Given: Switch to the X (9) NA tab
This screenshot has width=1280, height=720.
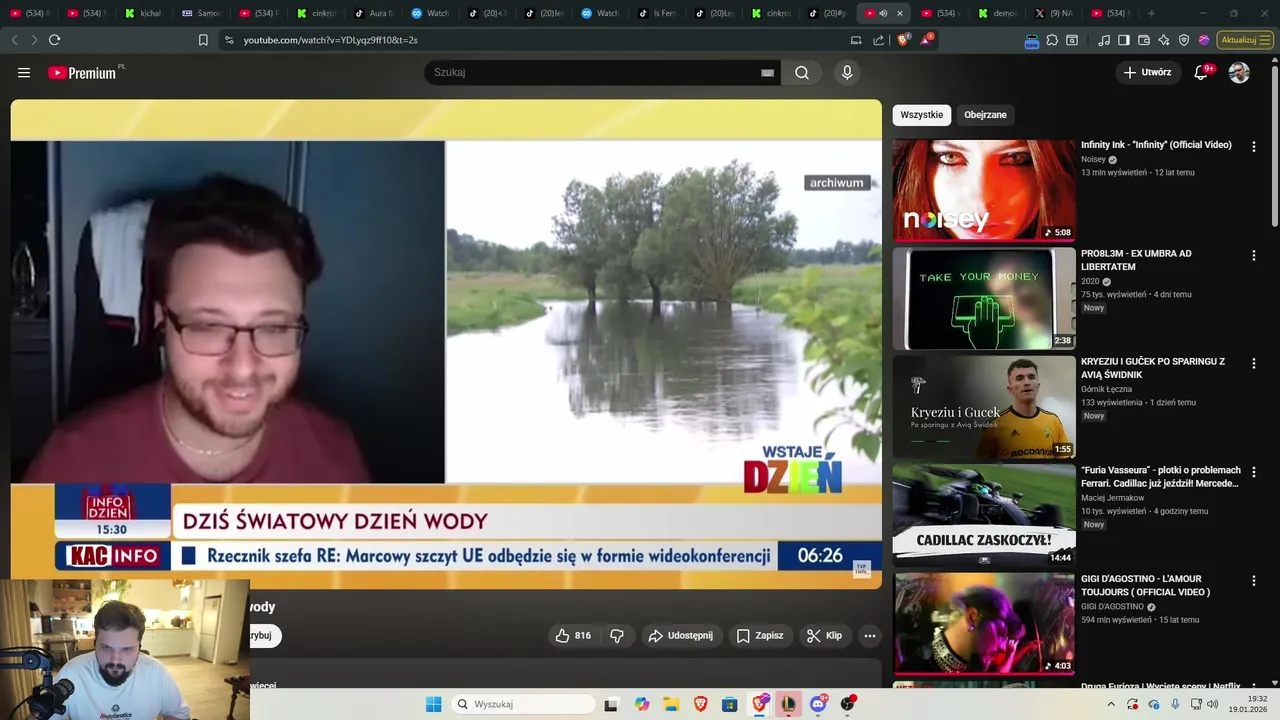Looking at the screenshot, I should 1055,13.
